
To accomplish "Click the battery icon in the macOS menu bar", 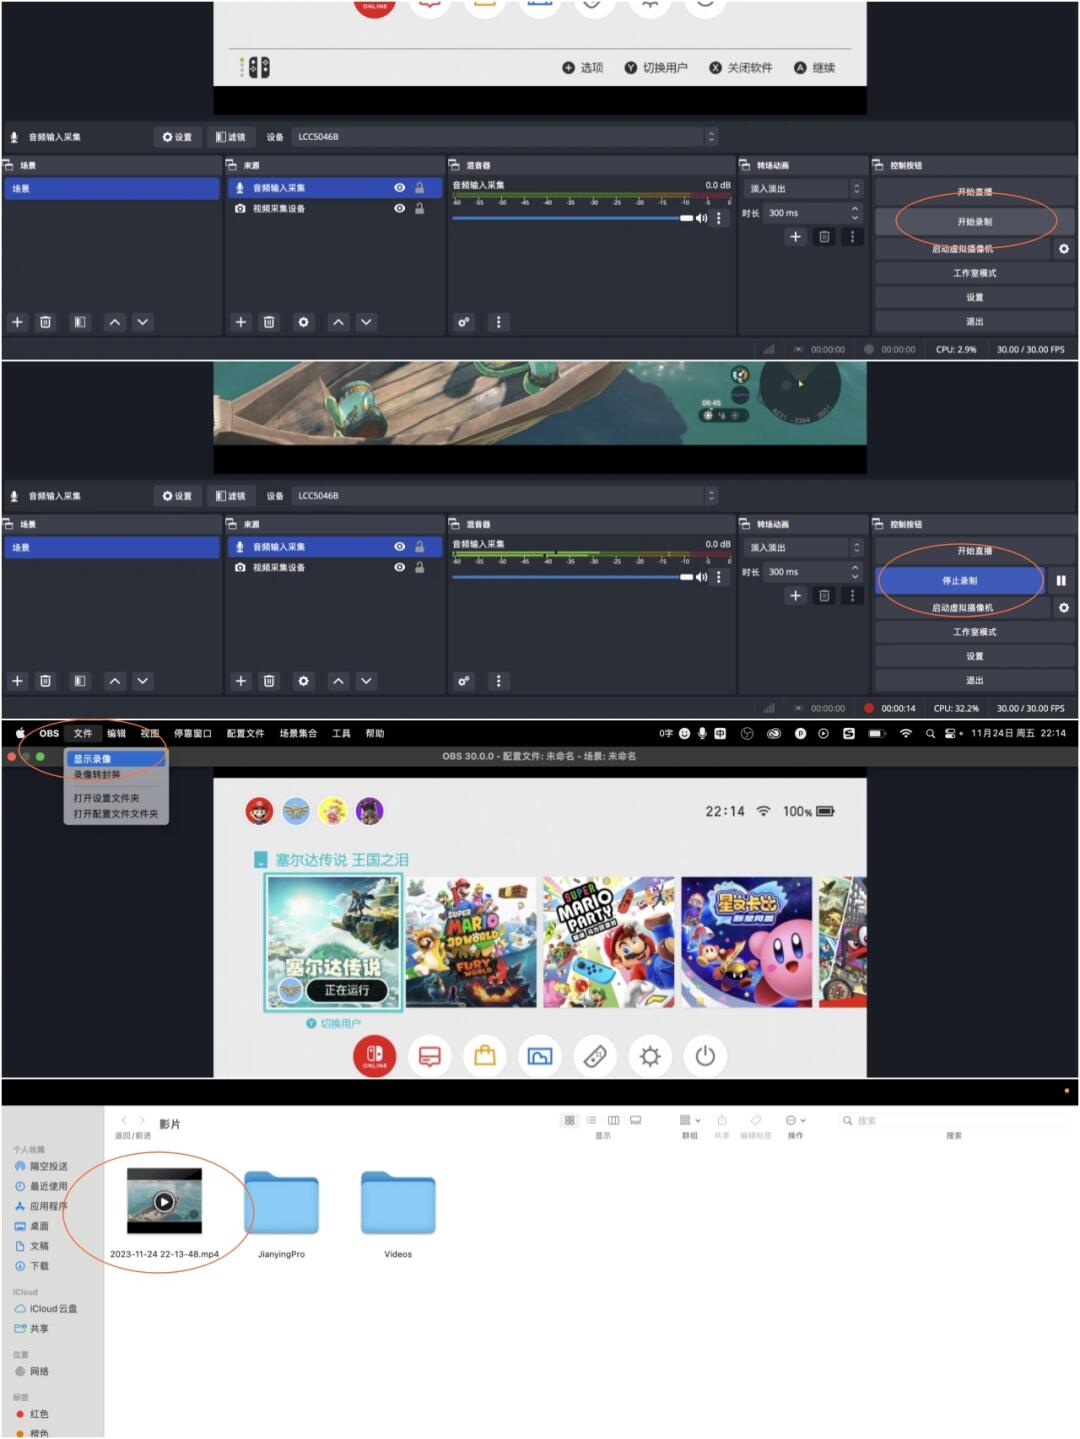I will point(877,733).
